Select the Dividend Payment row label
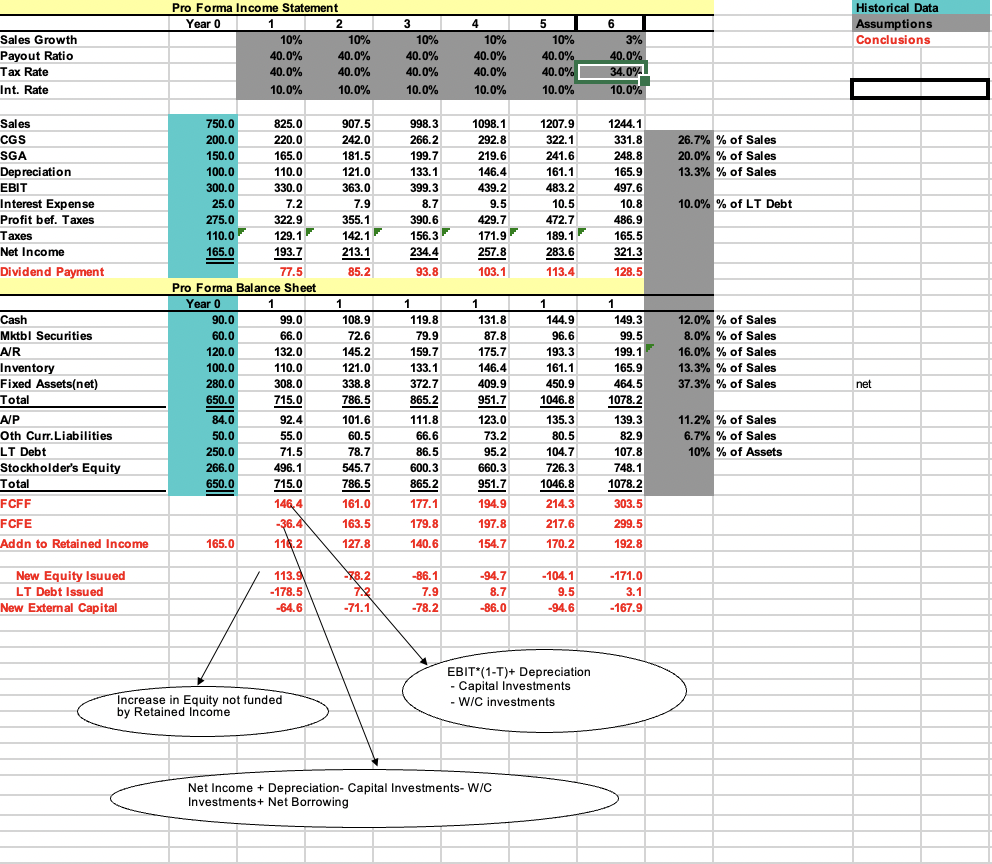 [x=52, y=270]
